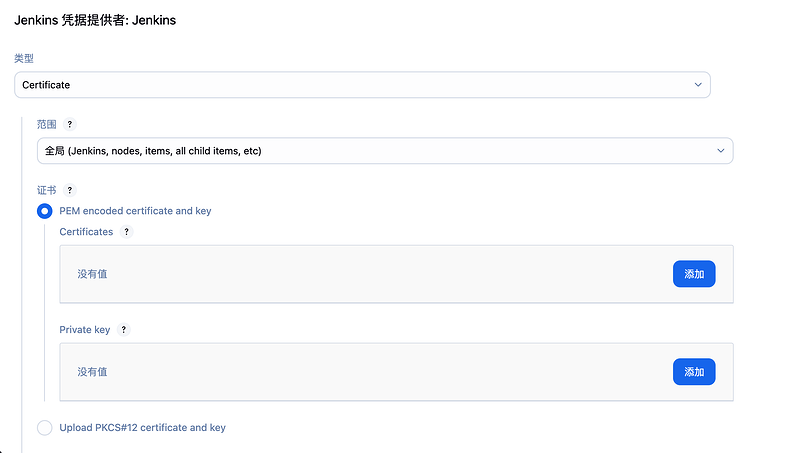
Task: Click the Upload PKCS#12 certificate and key label
Action: 142,427
